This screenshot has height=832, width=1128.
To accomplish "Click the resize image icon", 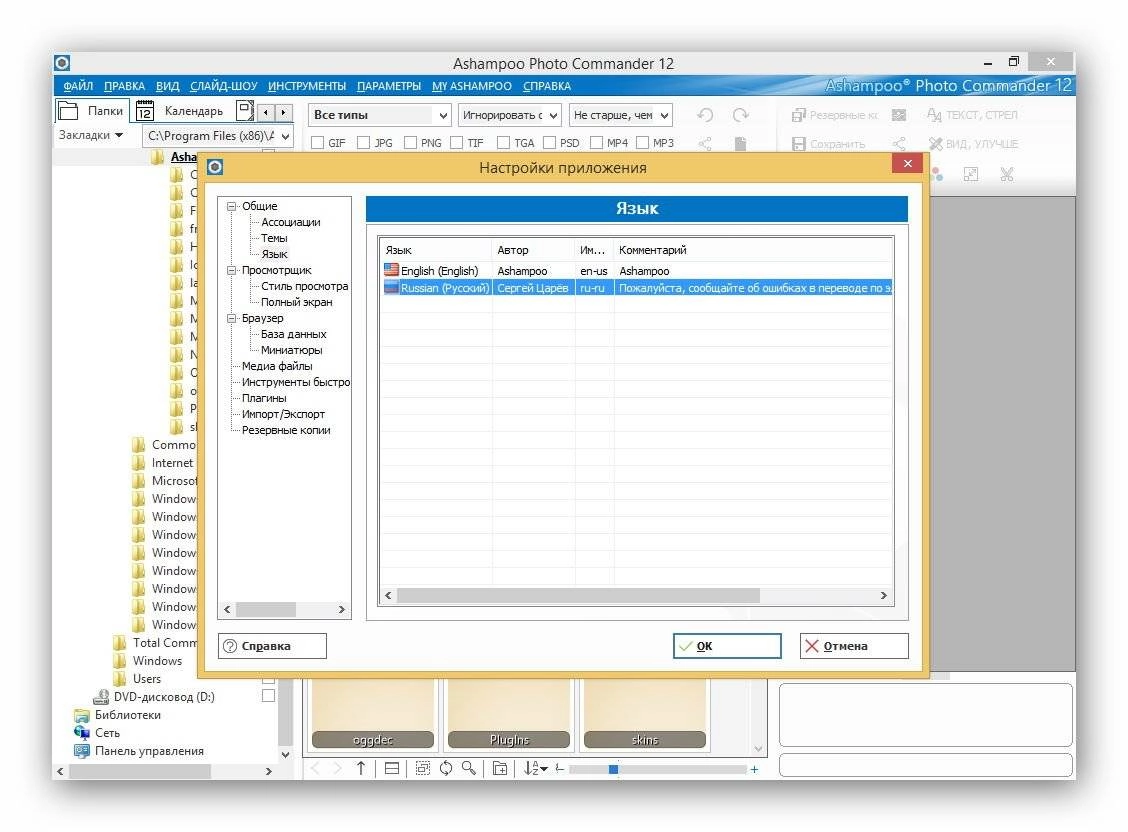I will [x=970, y=174].
